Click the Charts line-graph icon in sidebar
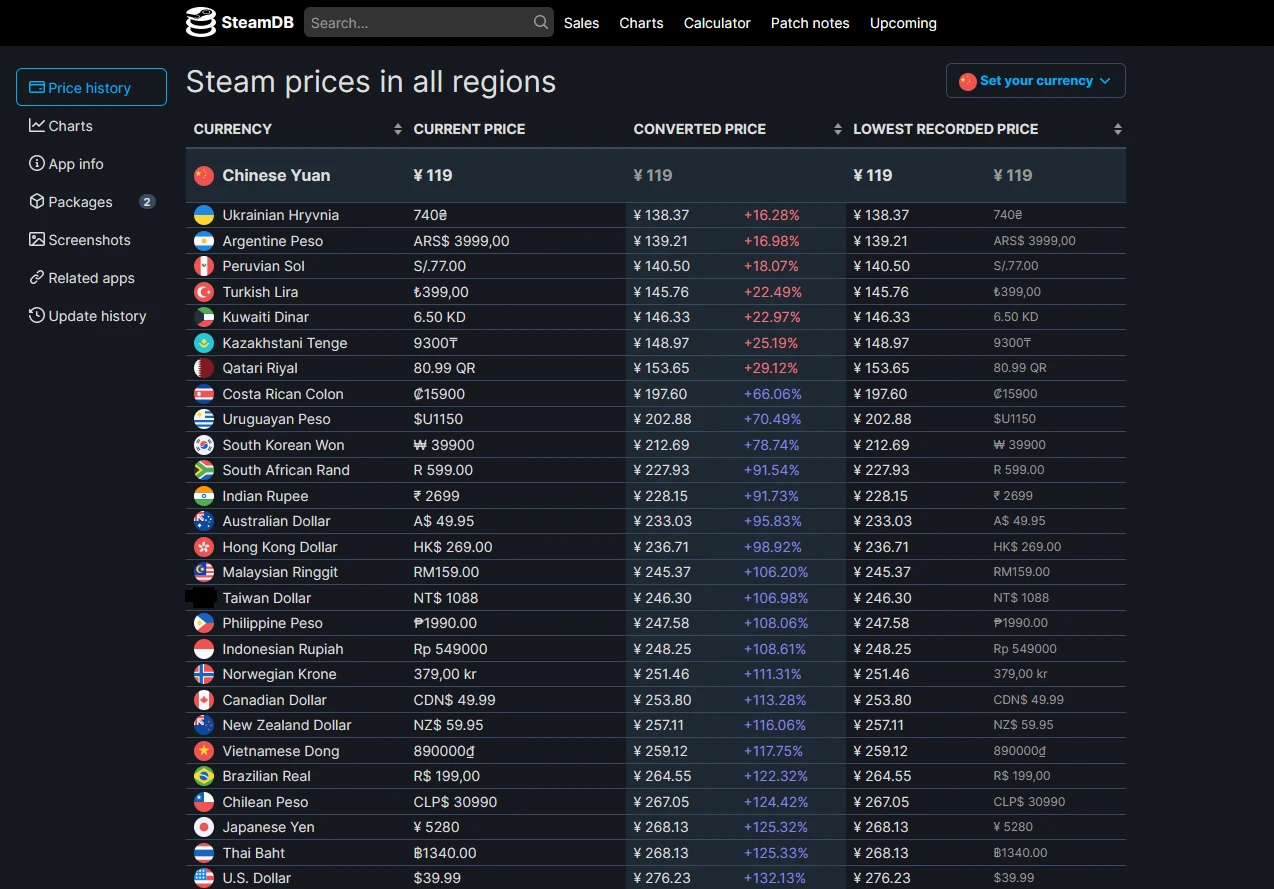This screenshot has height=889, width=1274. (37, 126)
